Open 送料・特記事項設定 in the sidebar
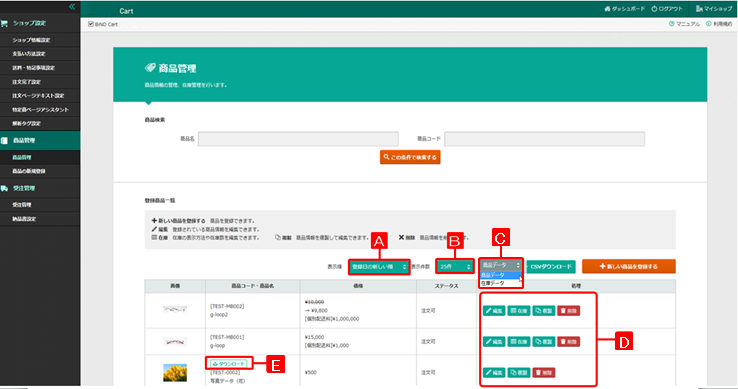This screenshot has height=389, width=738. coord(33,68)
